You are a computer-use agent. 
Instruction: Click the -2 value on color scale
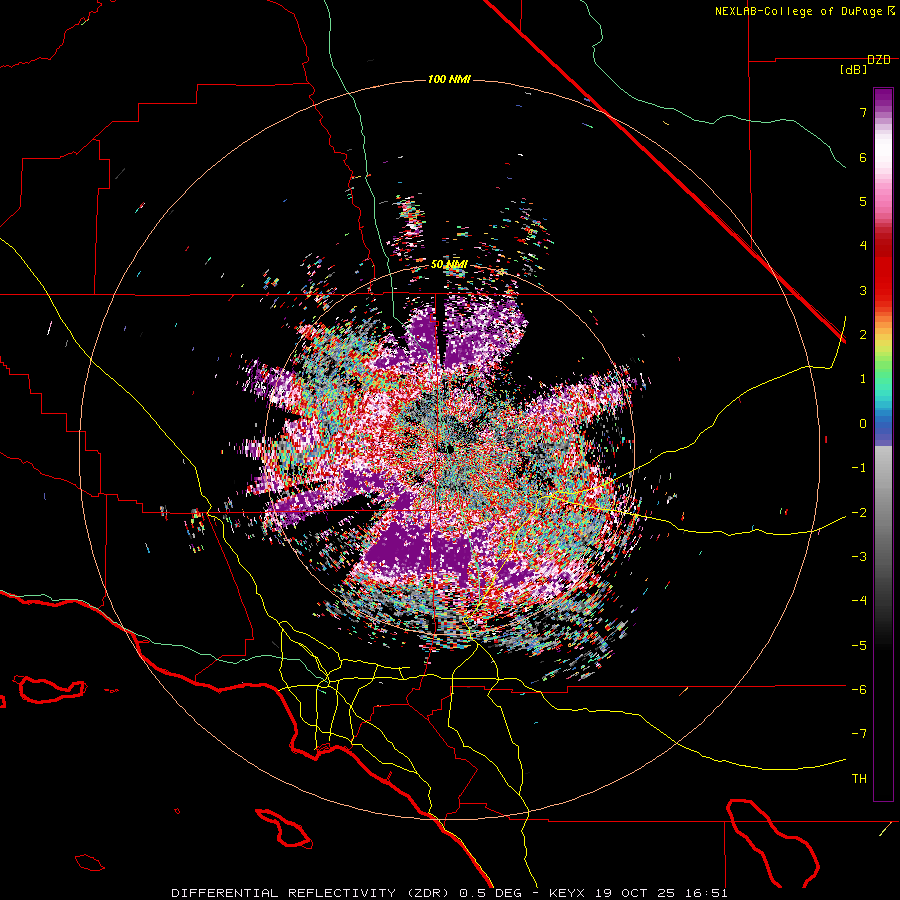point(859,512)
